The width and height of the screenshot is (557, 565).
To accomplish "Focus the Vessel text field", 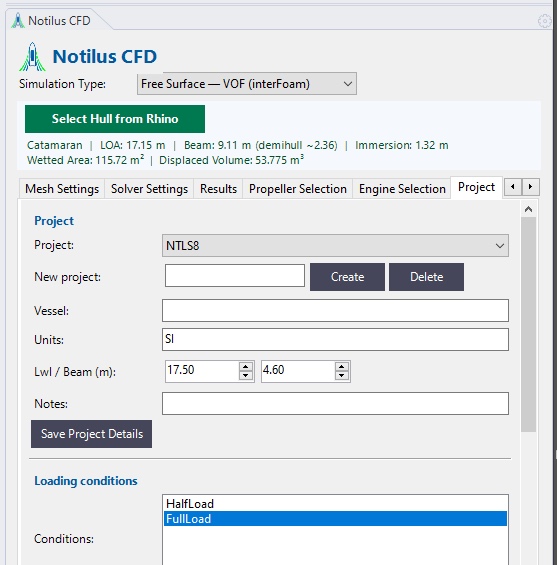I will click(335, 310).
